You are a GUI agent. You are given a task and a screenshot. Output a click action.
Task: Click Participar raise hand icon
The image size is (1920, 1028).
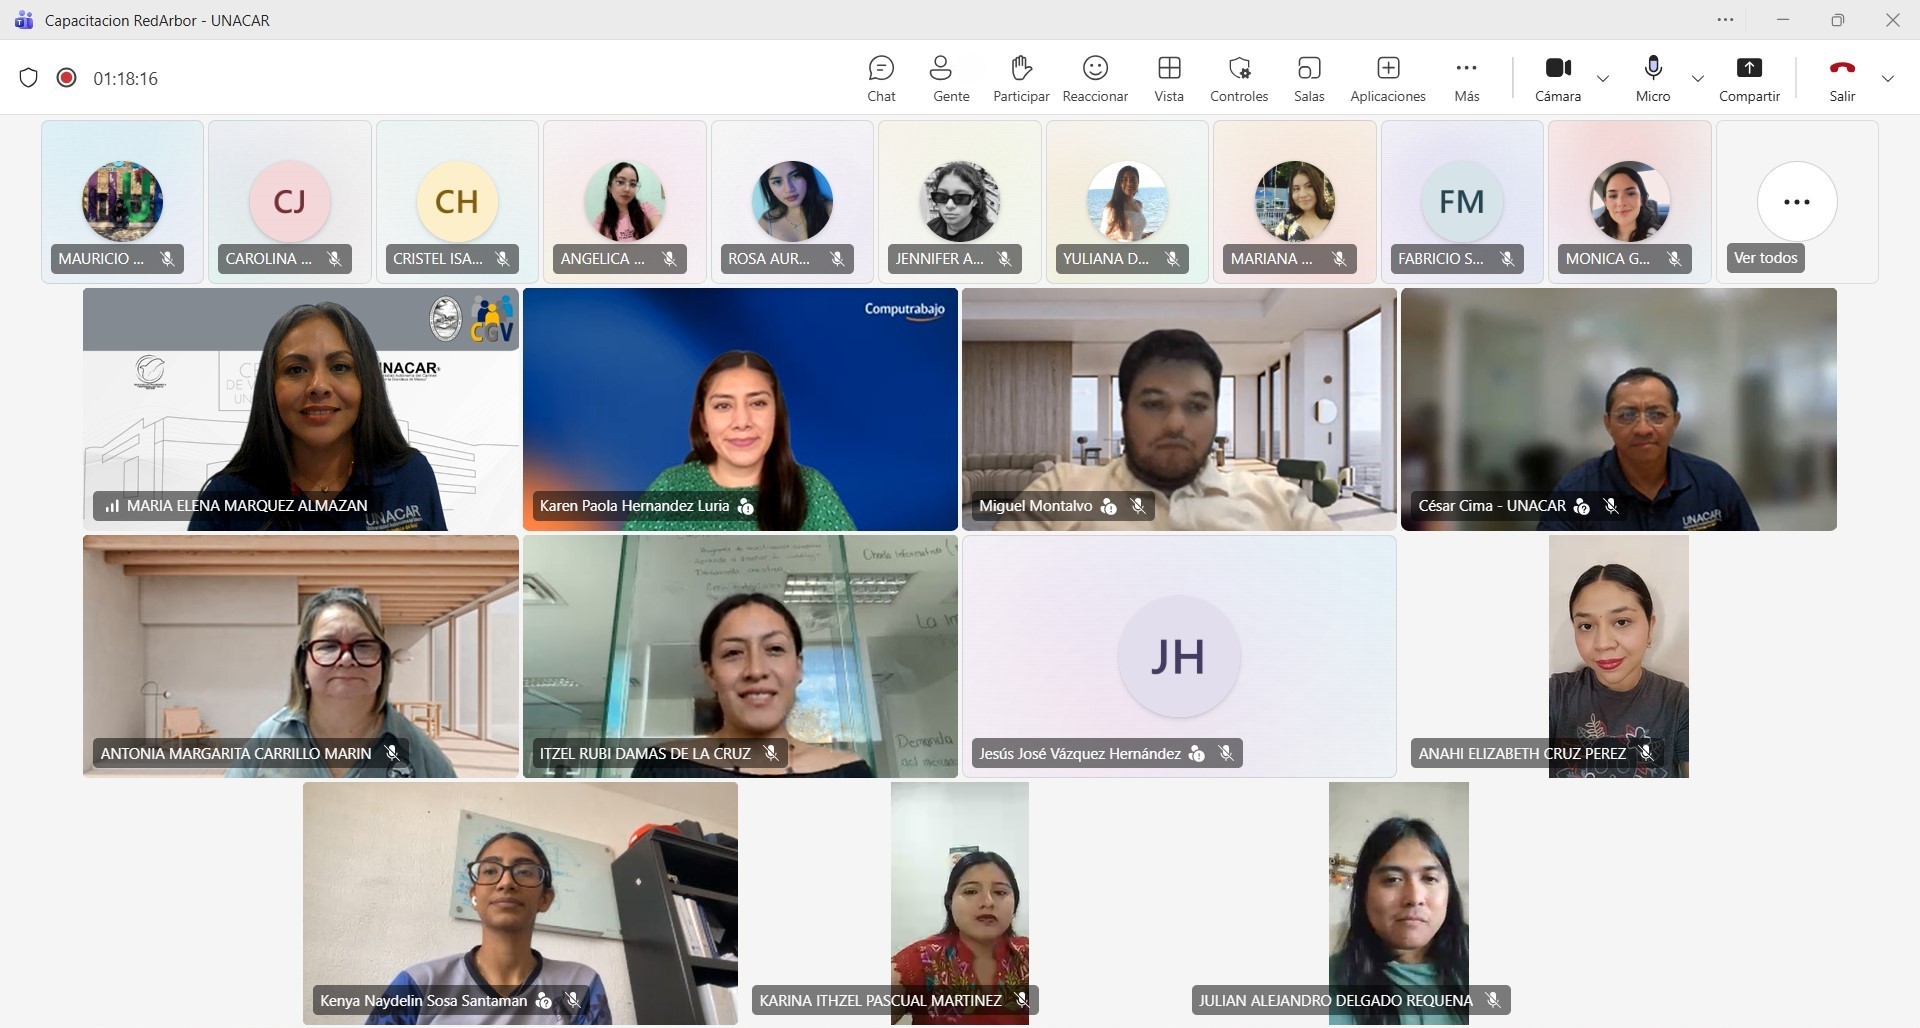[1020, 78]
